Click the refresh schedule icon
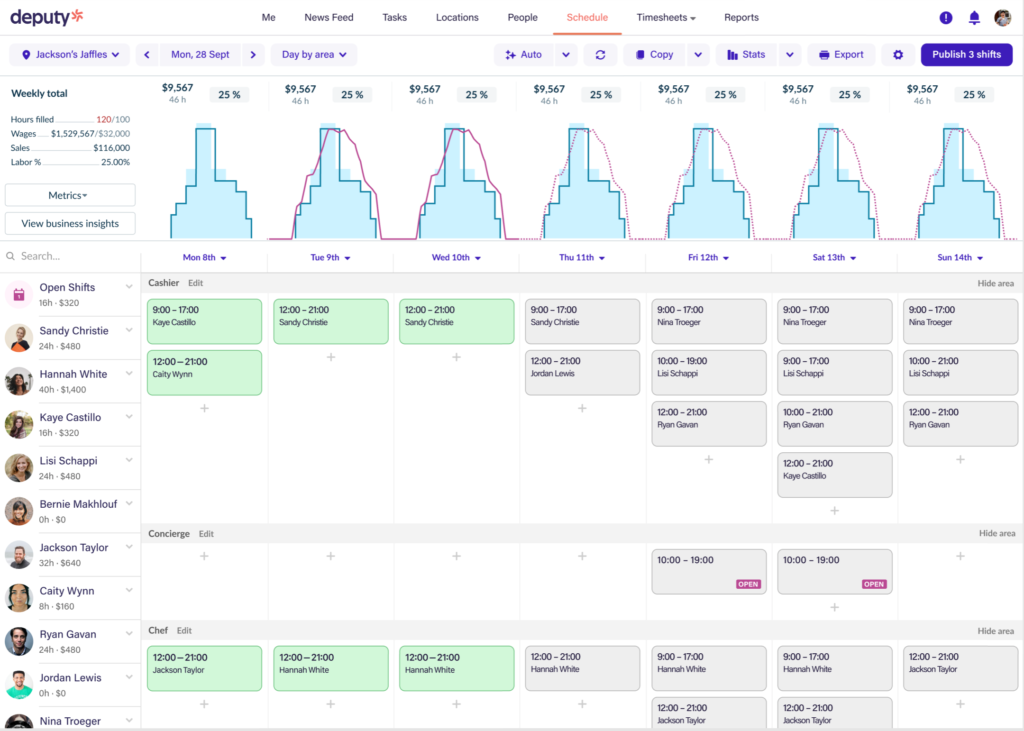1024x731 pixels. (x=600, y=55)
